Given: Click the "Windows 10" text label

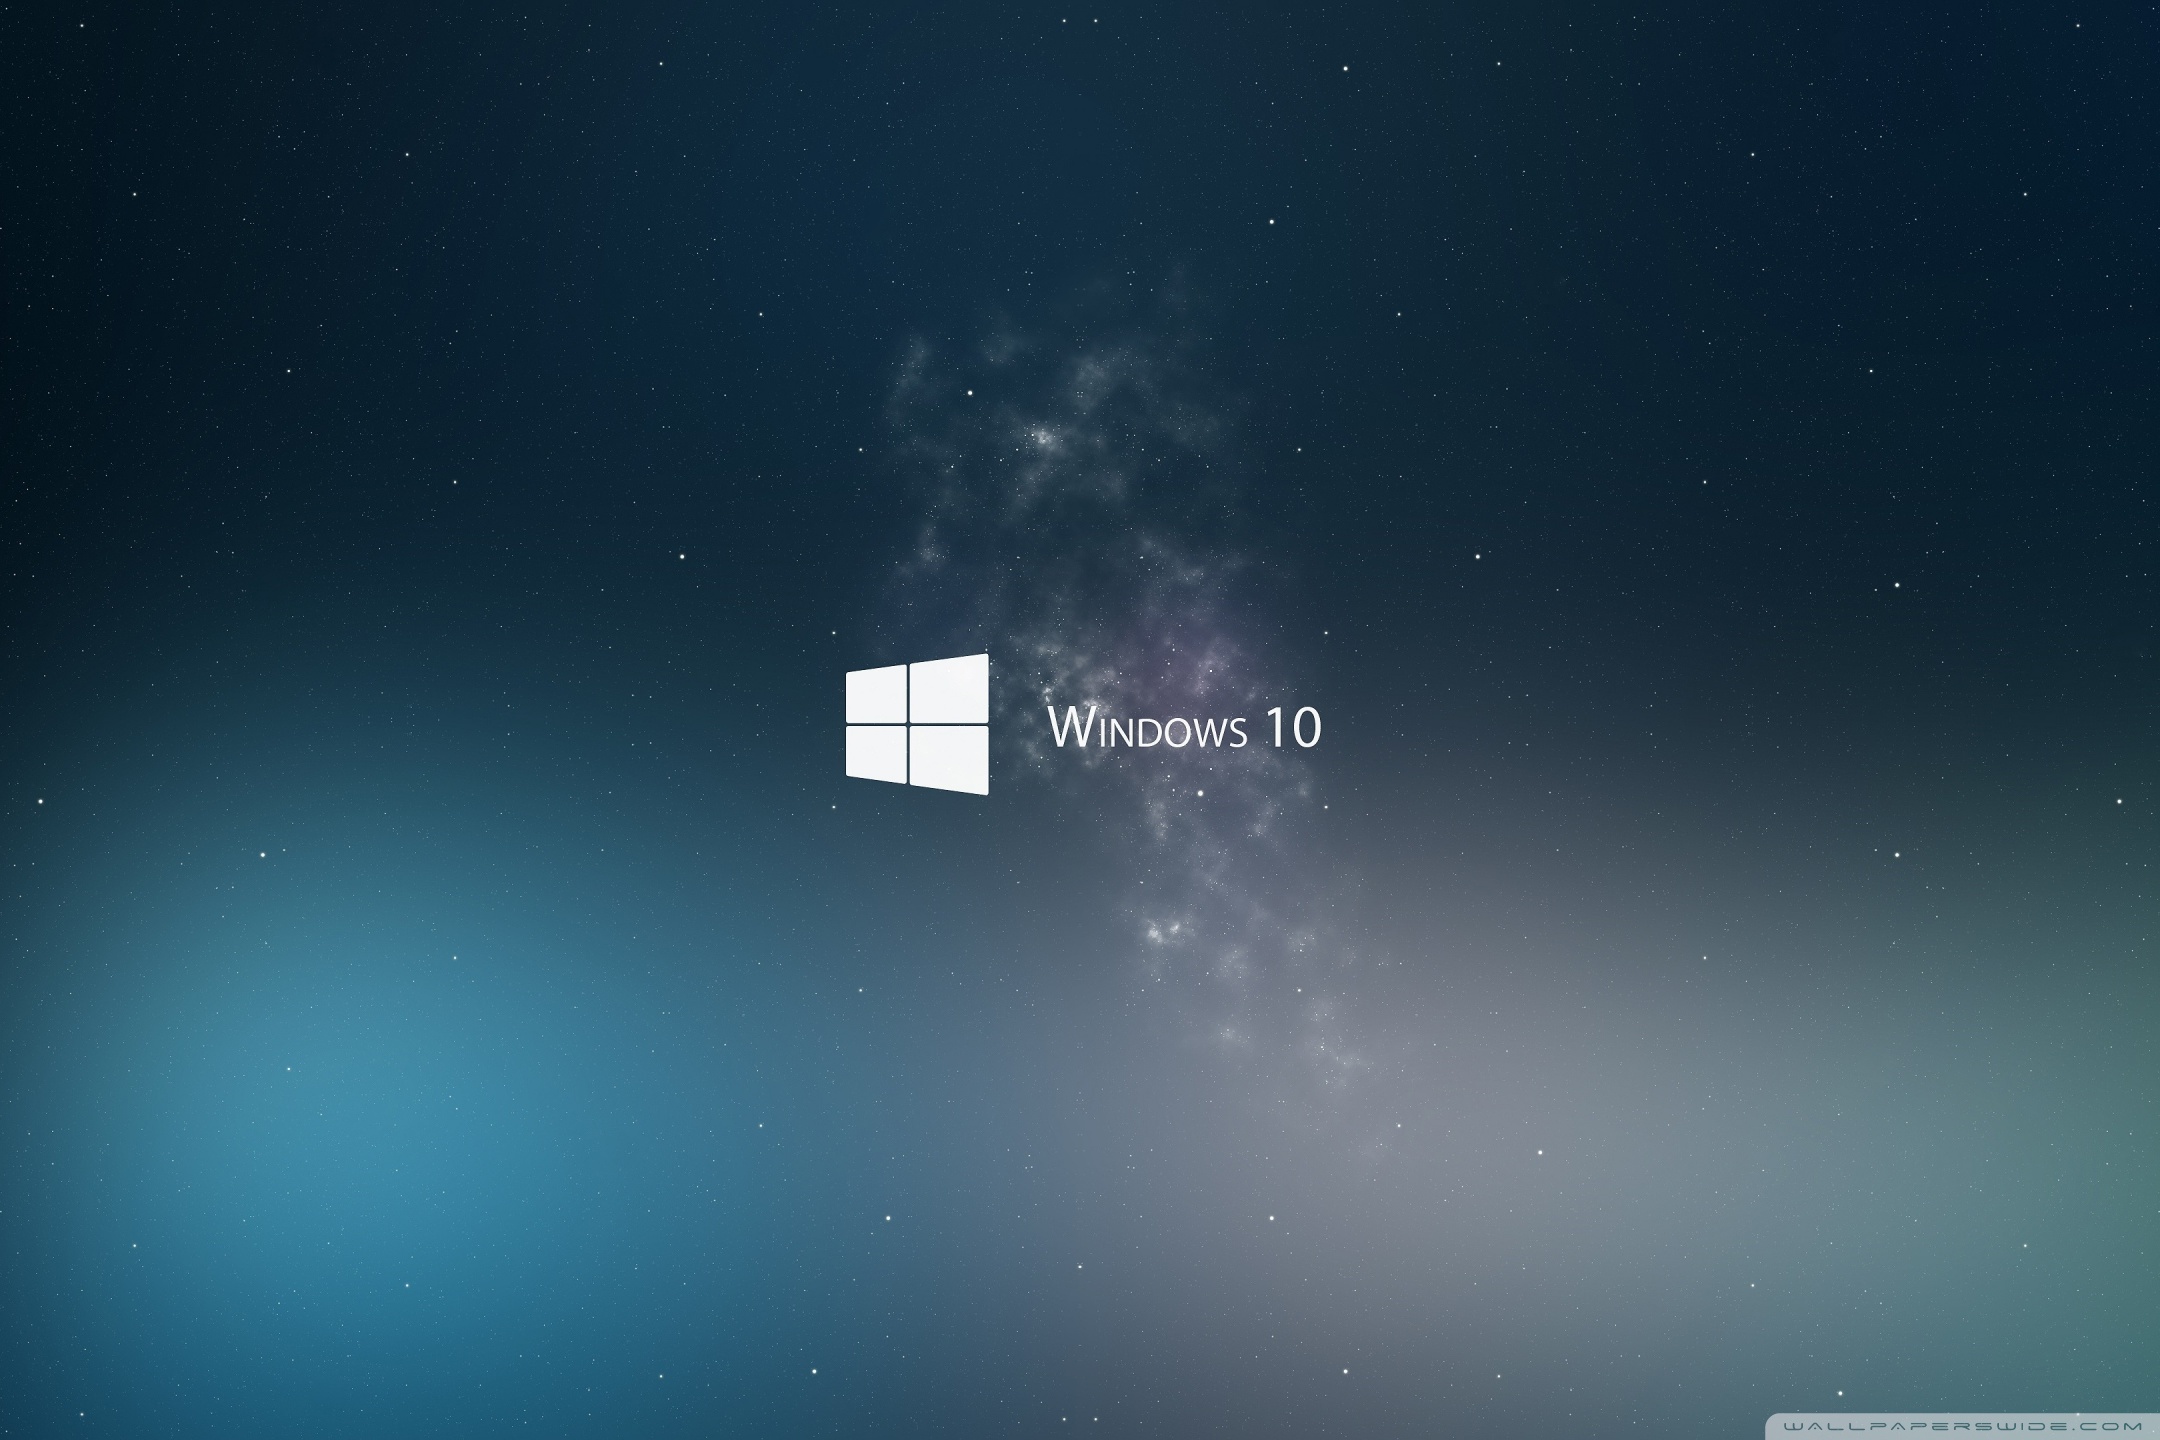Looking at the screenshot, I should [1185, 729].
